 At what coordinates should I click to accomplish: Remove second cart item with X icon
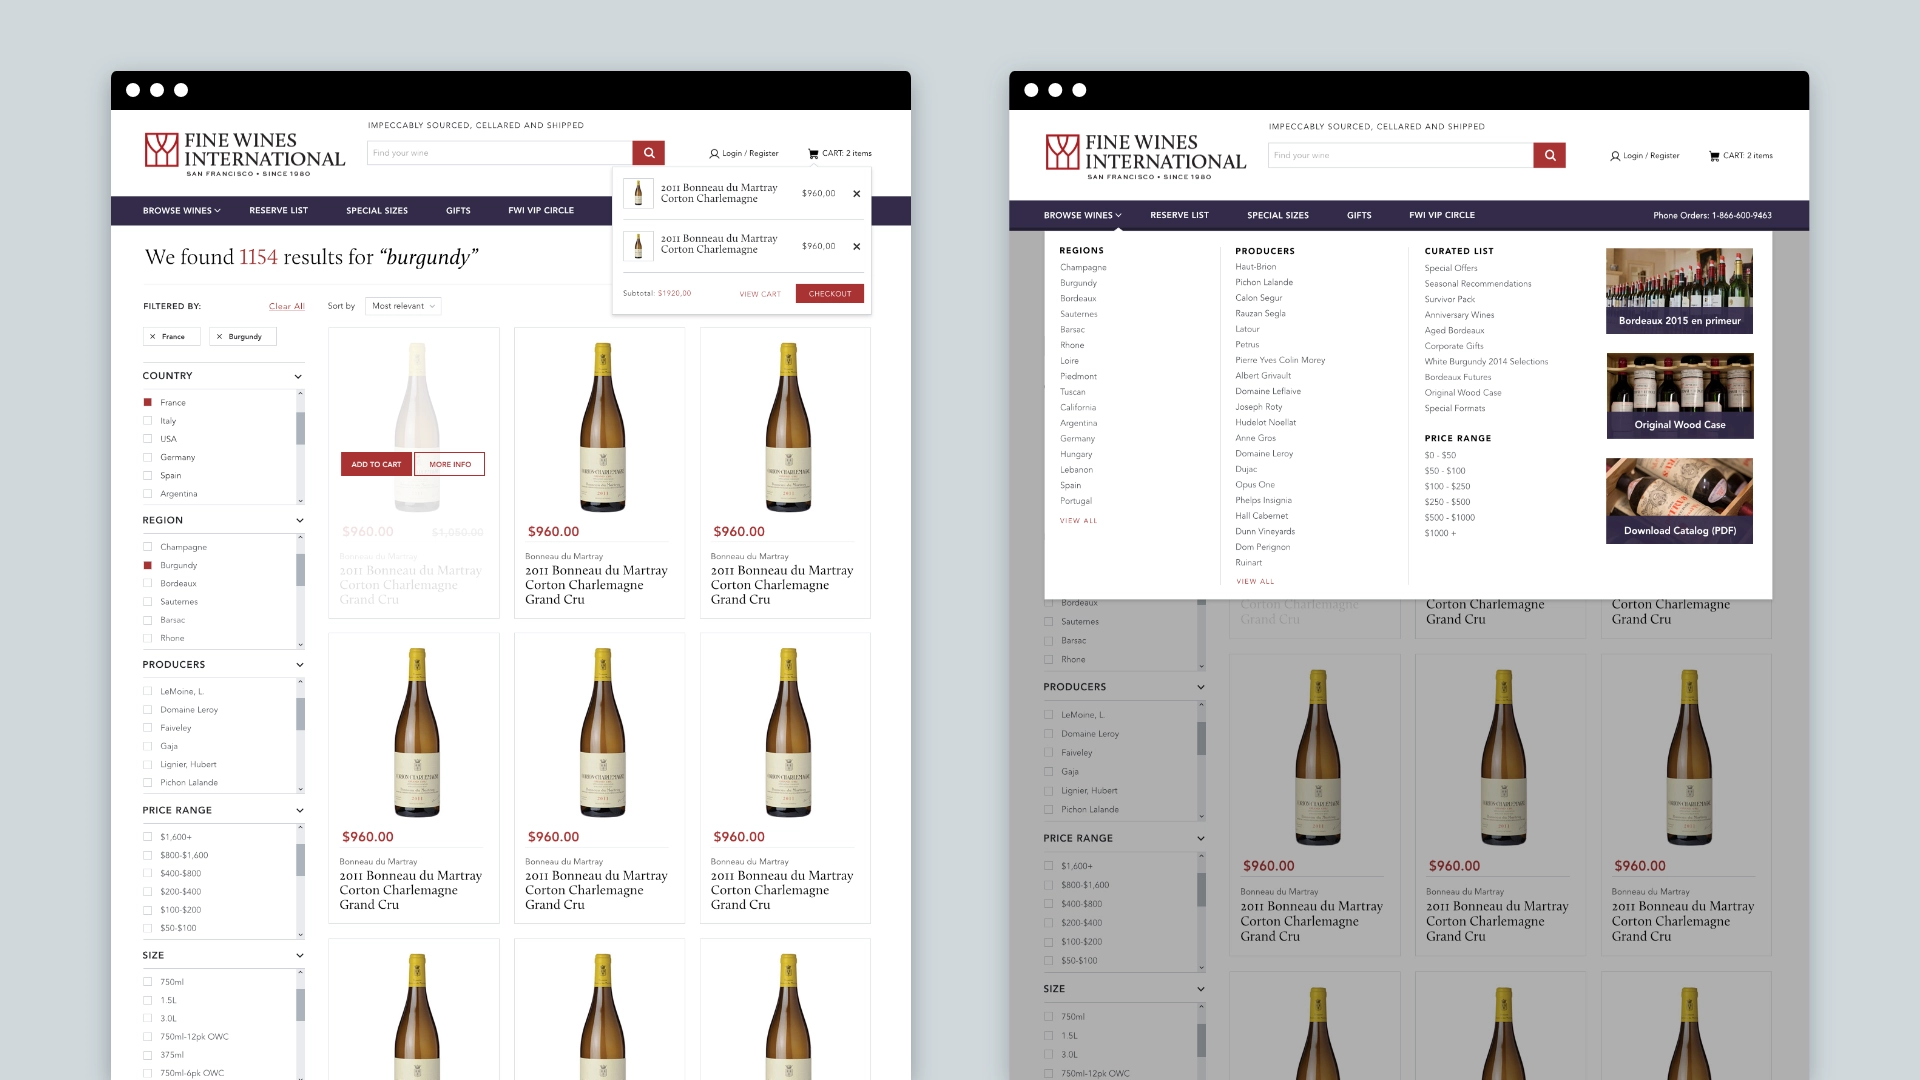856,246
